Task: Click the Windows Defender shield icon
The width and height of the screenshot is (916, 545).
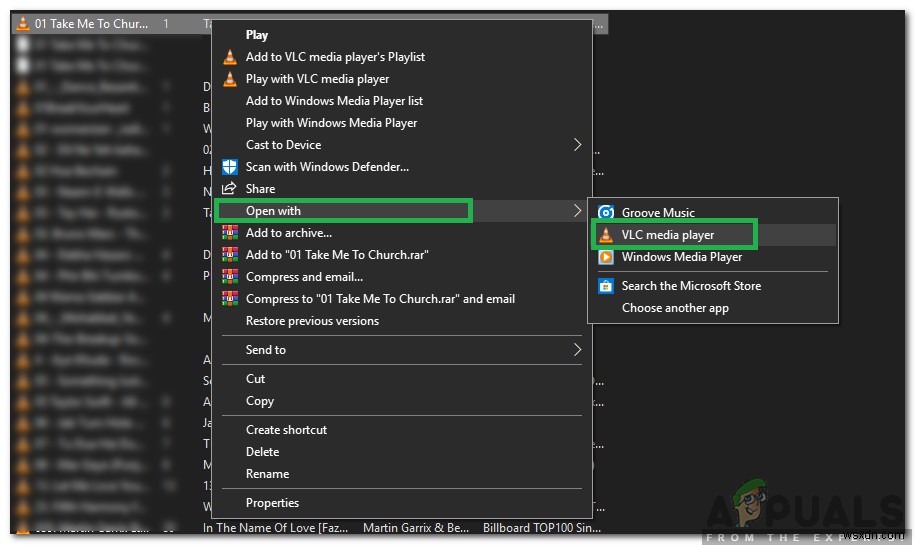Action: click(x=230, y=166)
